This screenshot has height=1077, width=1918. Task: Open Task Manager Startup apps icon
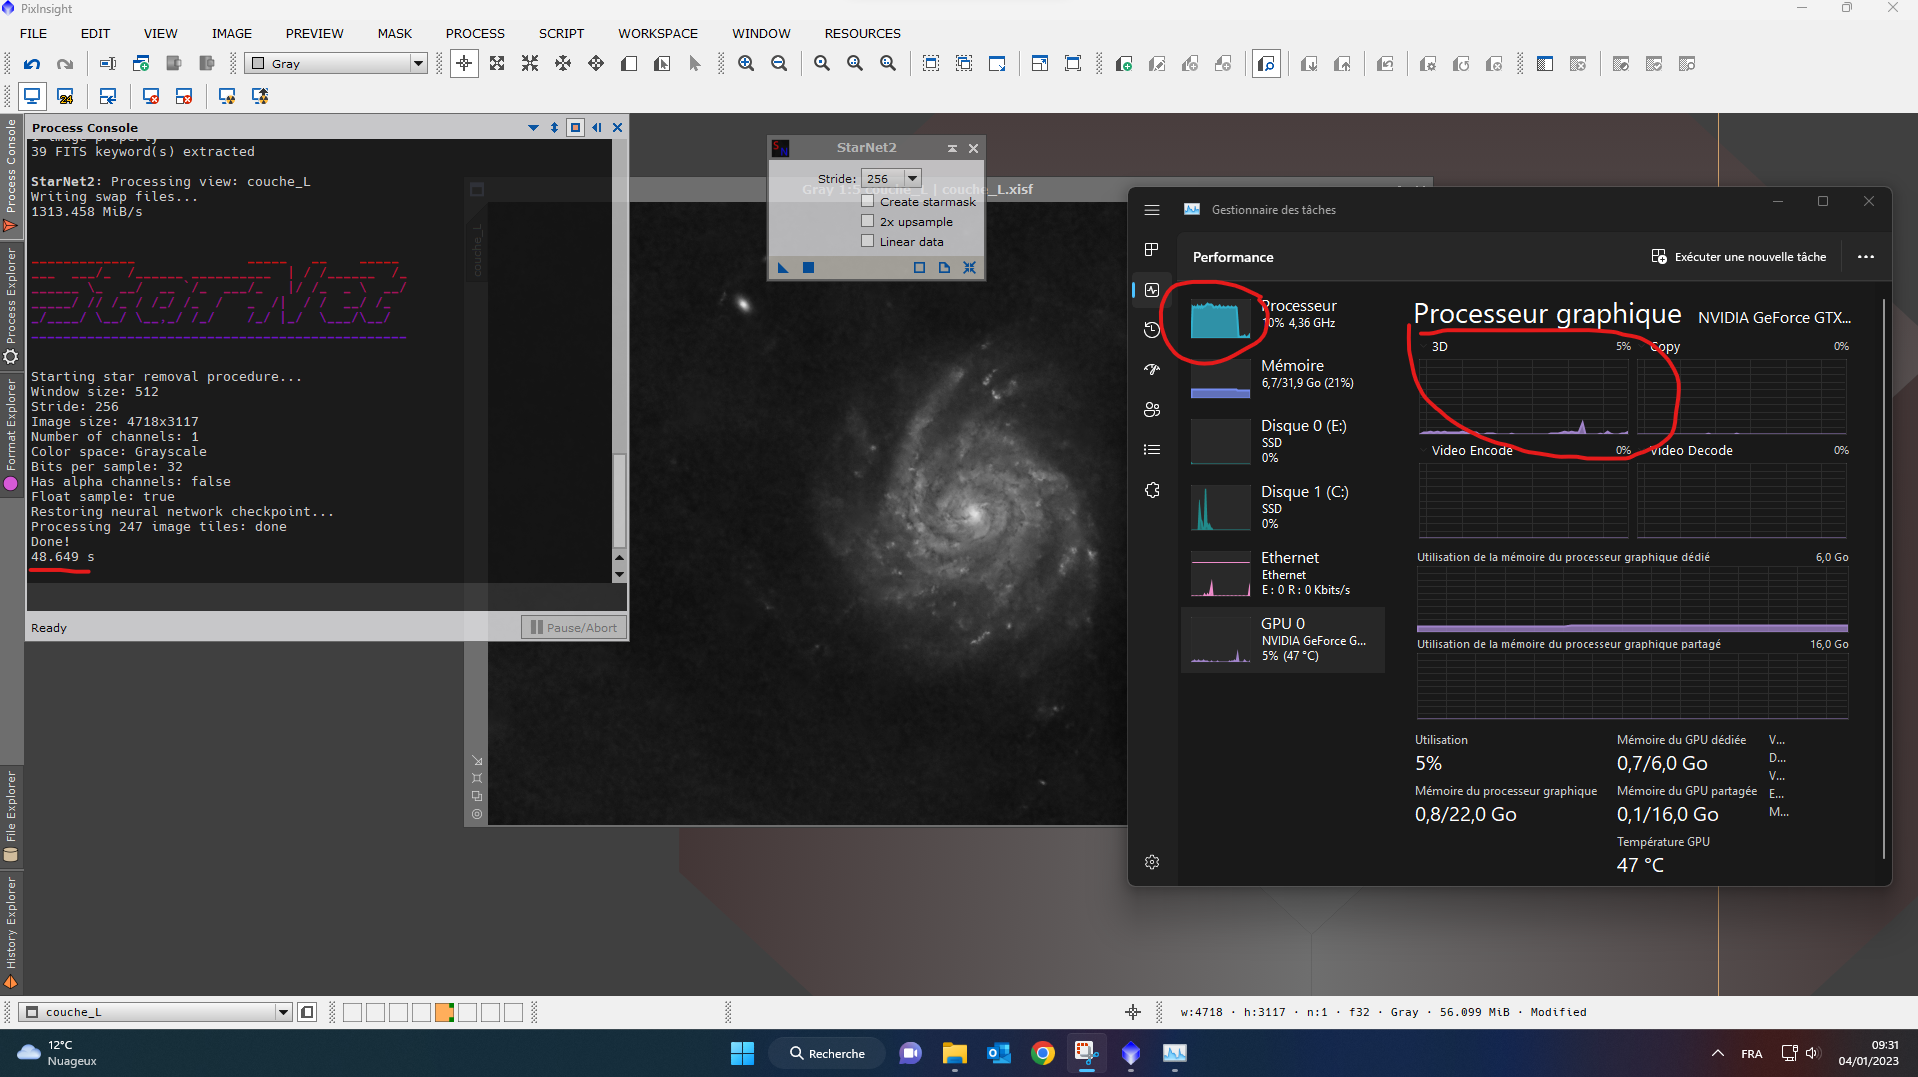click(1152, 369)
